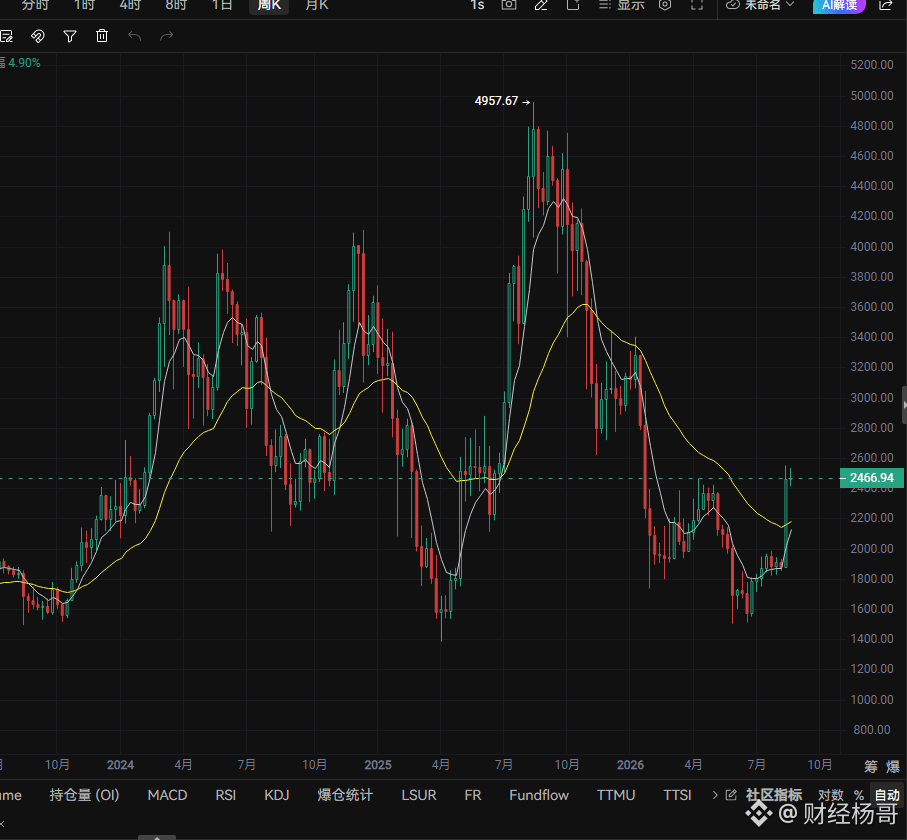Enter fullscreen chart mode
This screenshot has height=840, width=907.
coord(697,5)
